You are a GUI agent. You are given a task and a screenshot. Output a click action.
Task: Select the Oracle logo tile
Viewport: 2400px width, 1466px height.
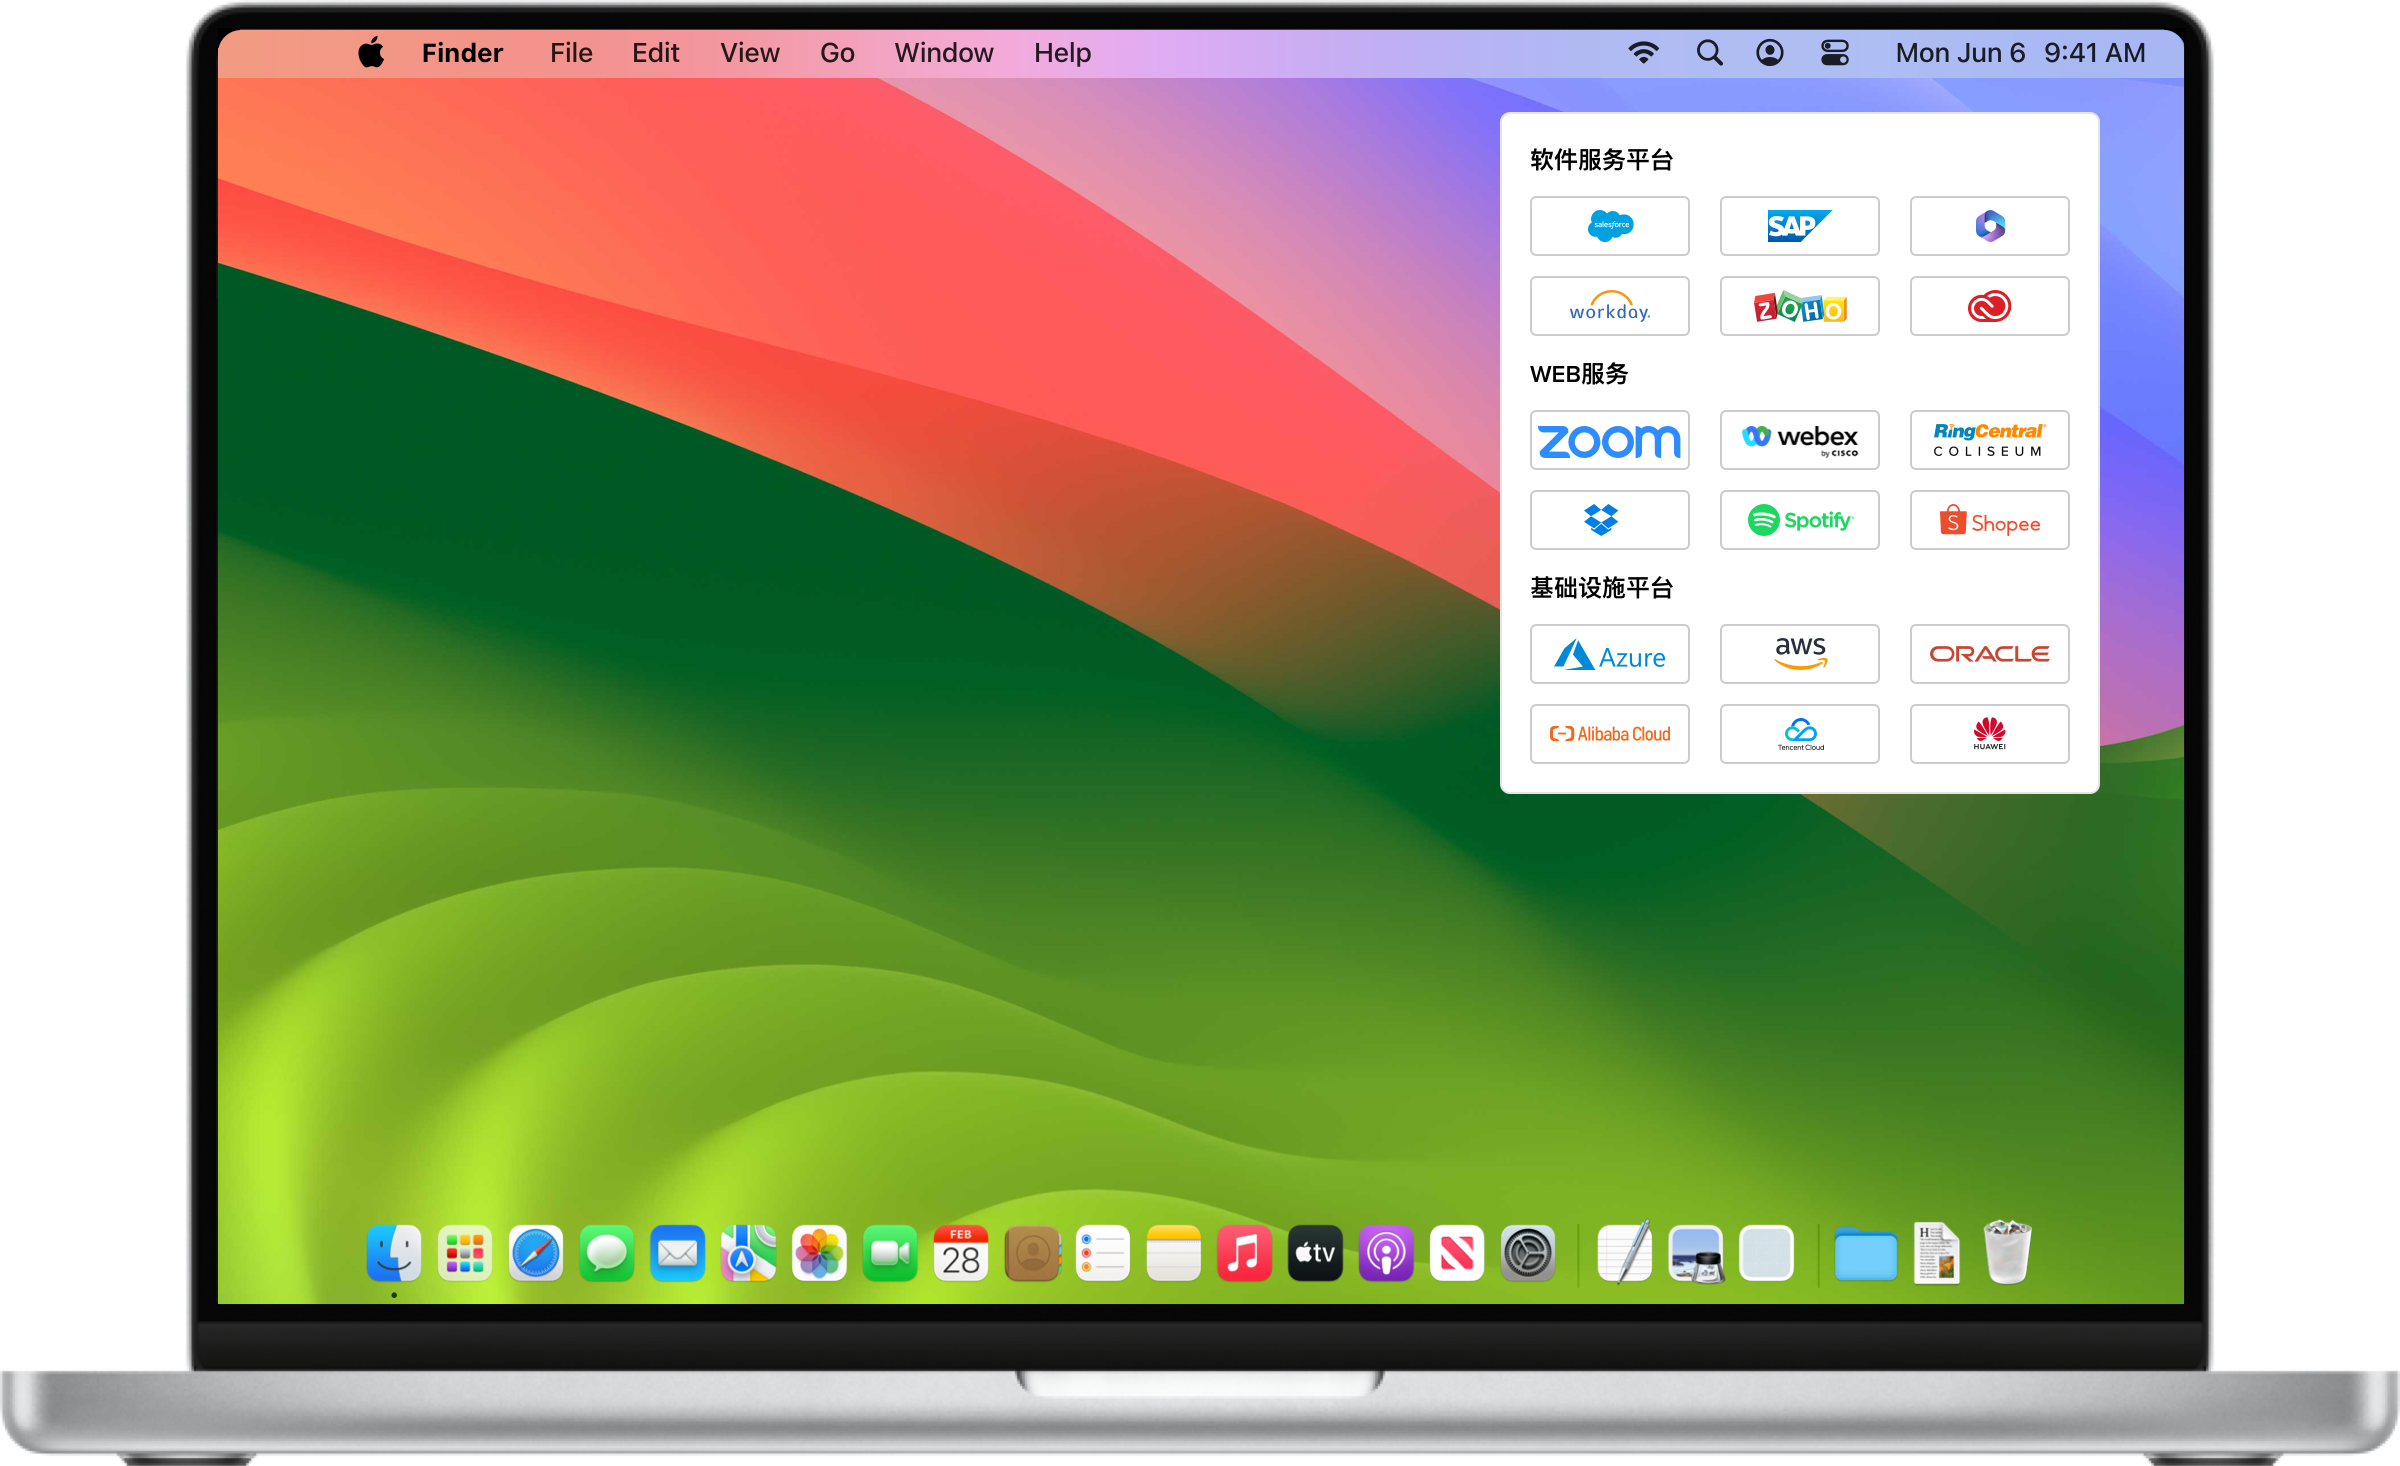[x=1989, y=654]
